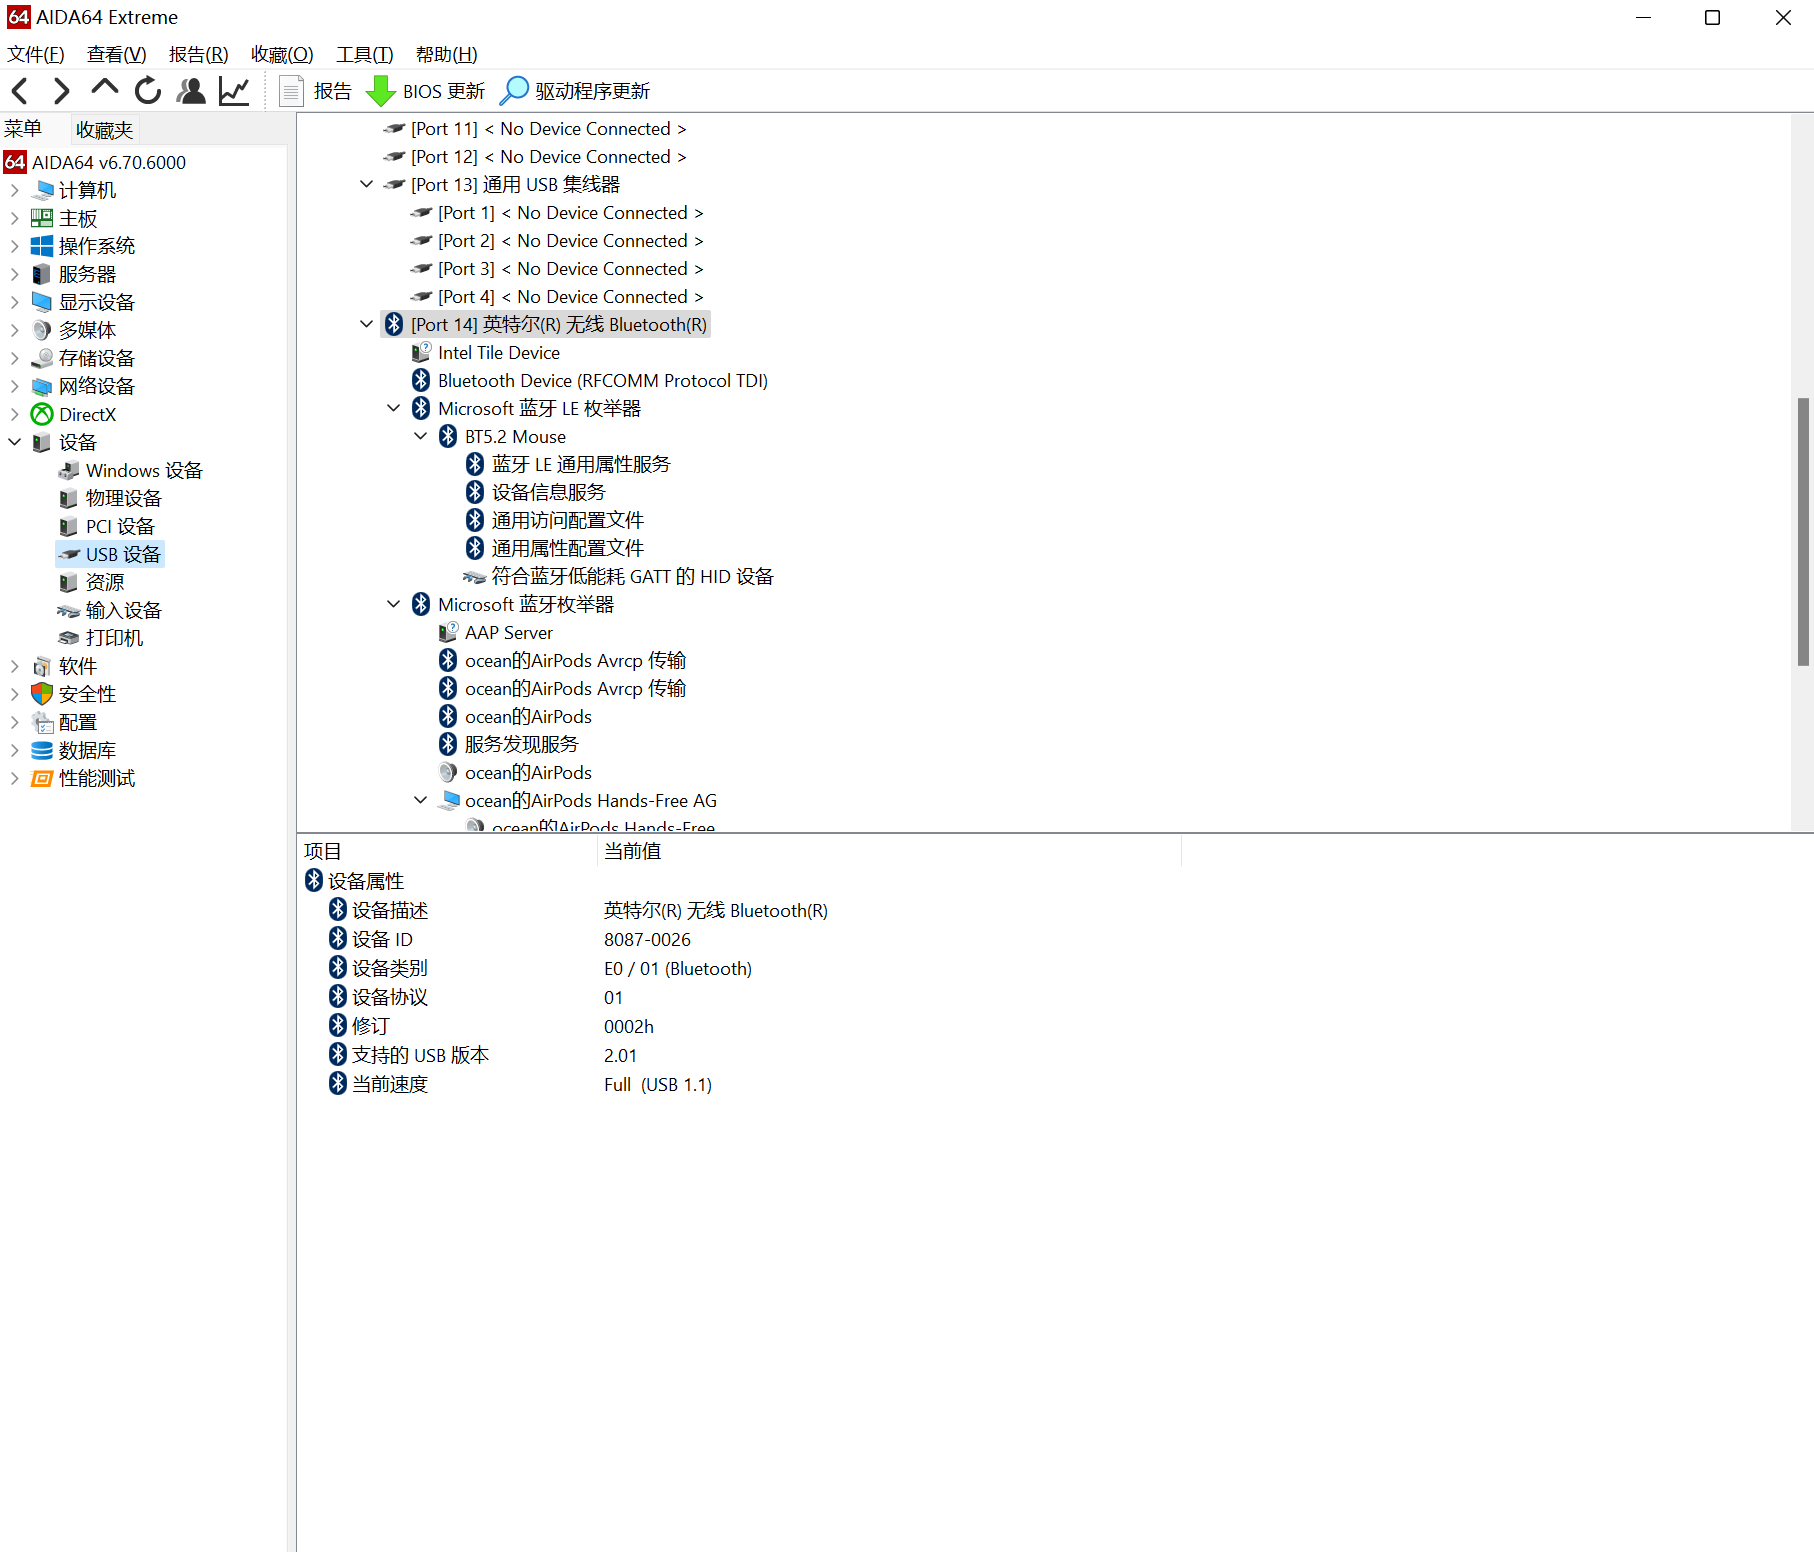Collapse the Microsoft 蓝牙 LE 枚举器 node
The image size is (1814, 1552).
click(393, 408)
